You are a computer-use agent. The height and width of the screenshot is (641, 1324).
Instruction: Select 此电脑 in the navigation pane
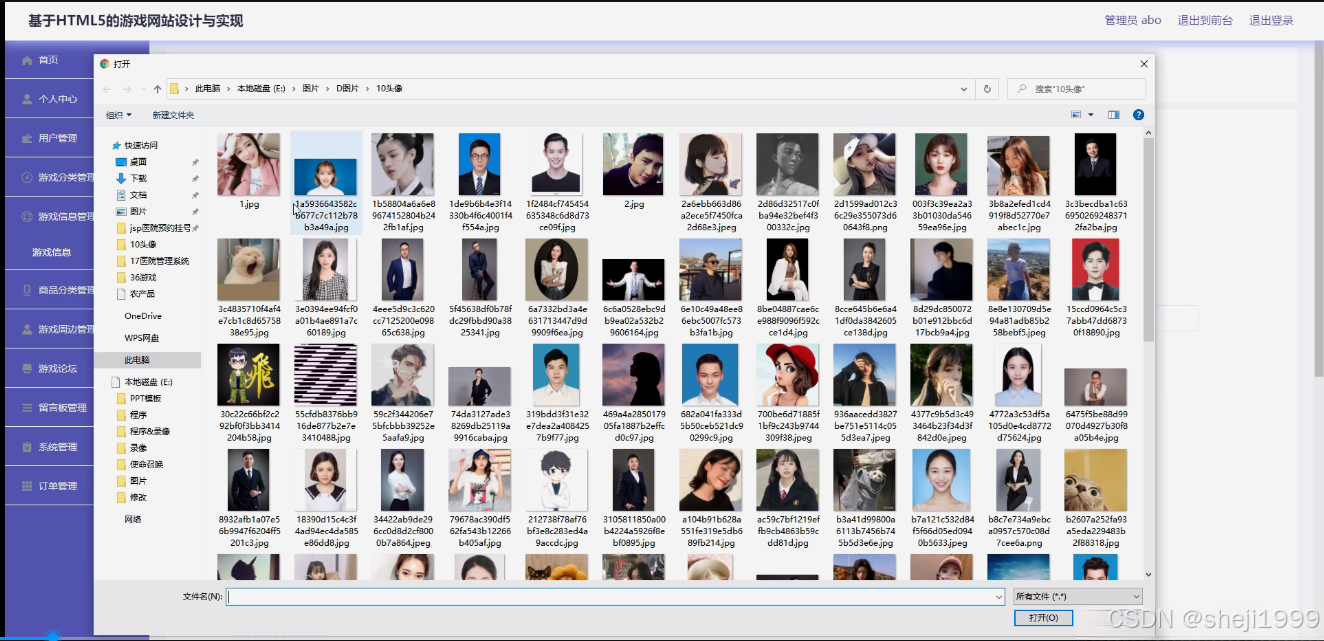(137, 359)
